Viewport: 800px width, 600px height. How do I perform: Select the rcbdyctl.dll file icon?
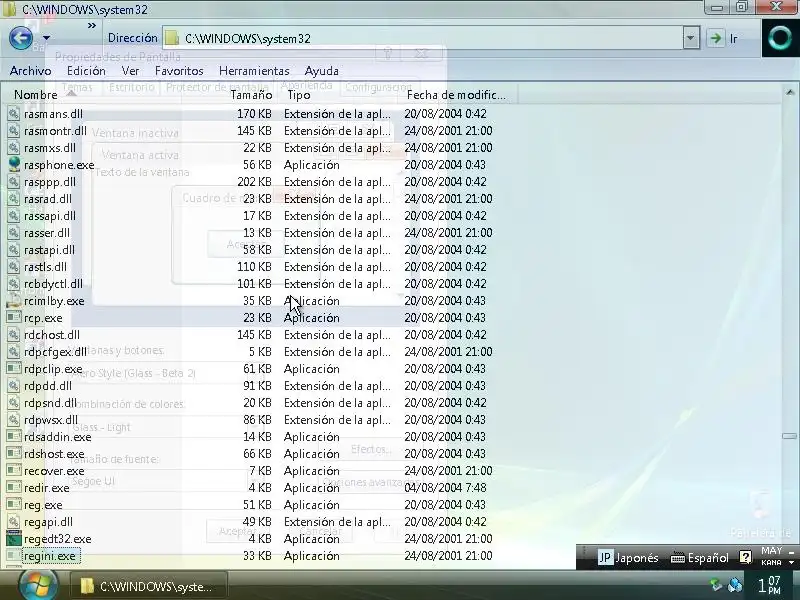click(x=14, y=284)
